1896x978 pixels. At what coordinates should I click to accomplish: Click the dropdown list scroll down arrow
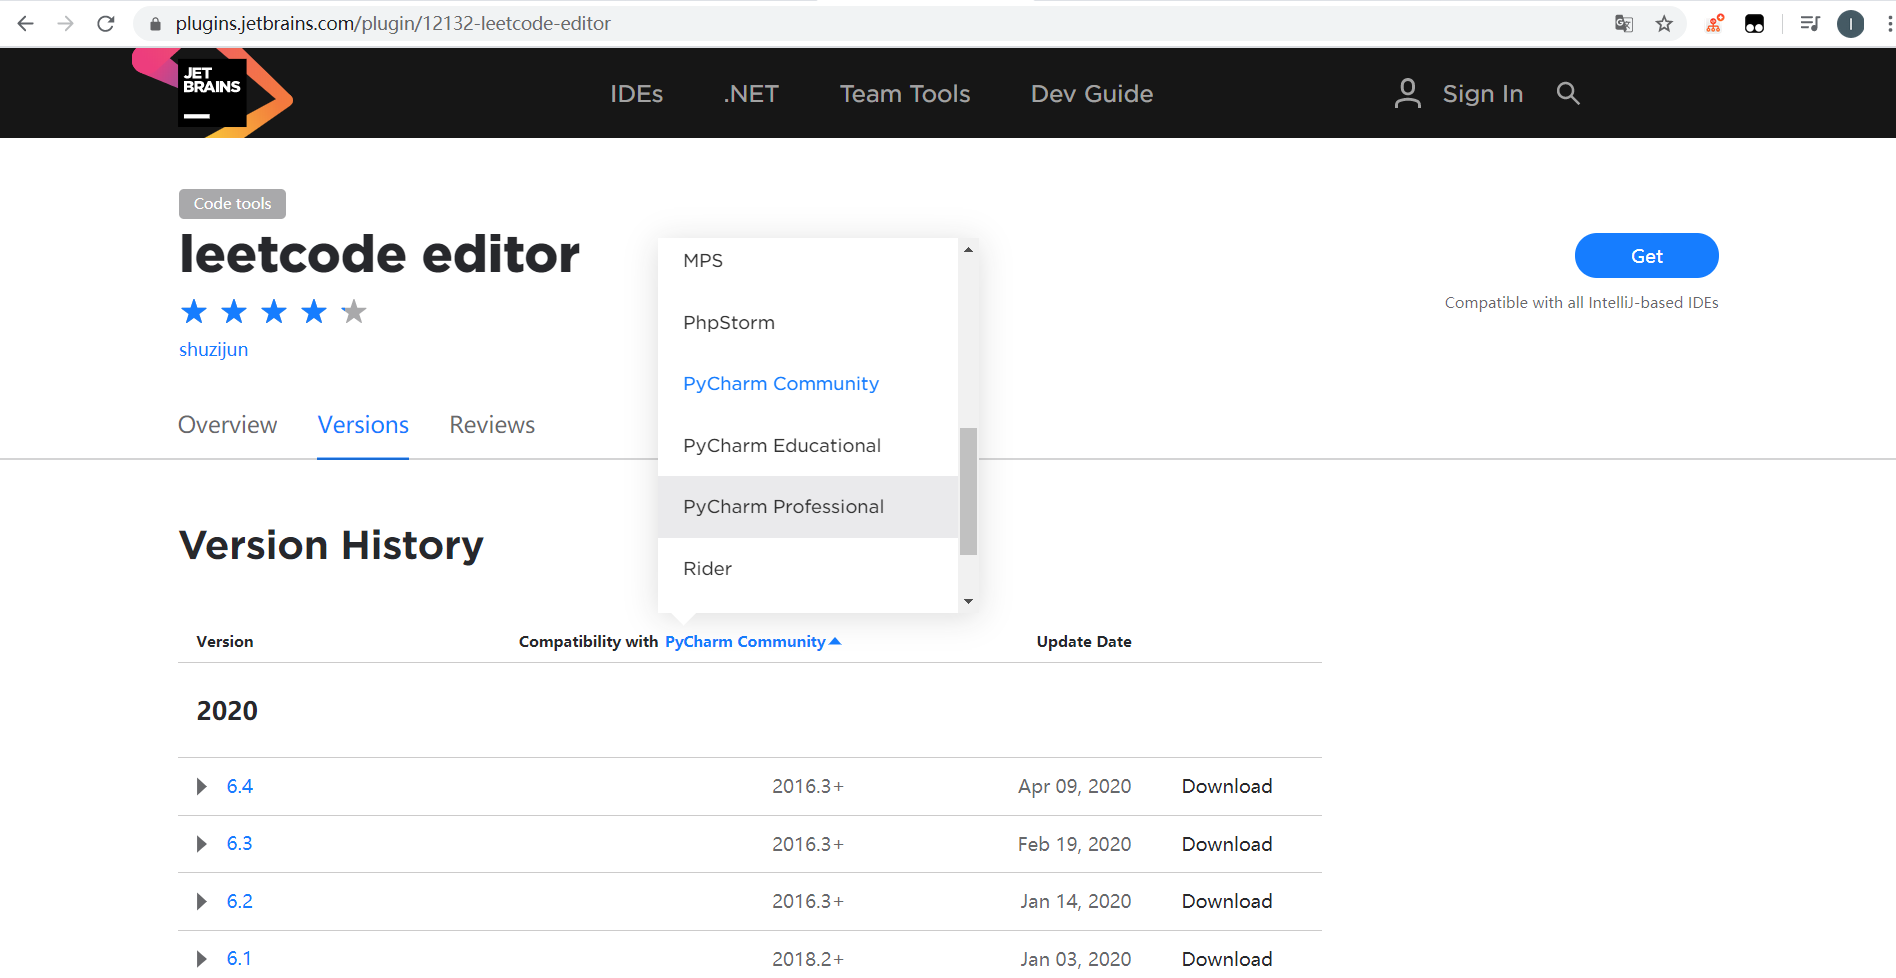968,601
